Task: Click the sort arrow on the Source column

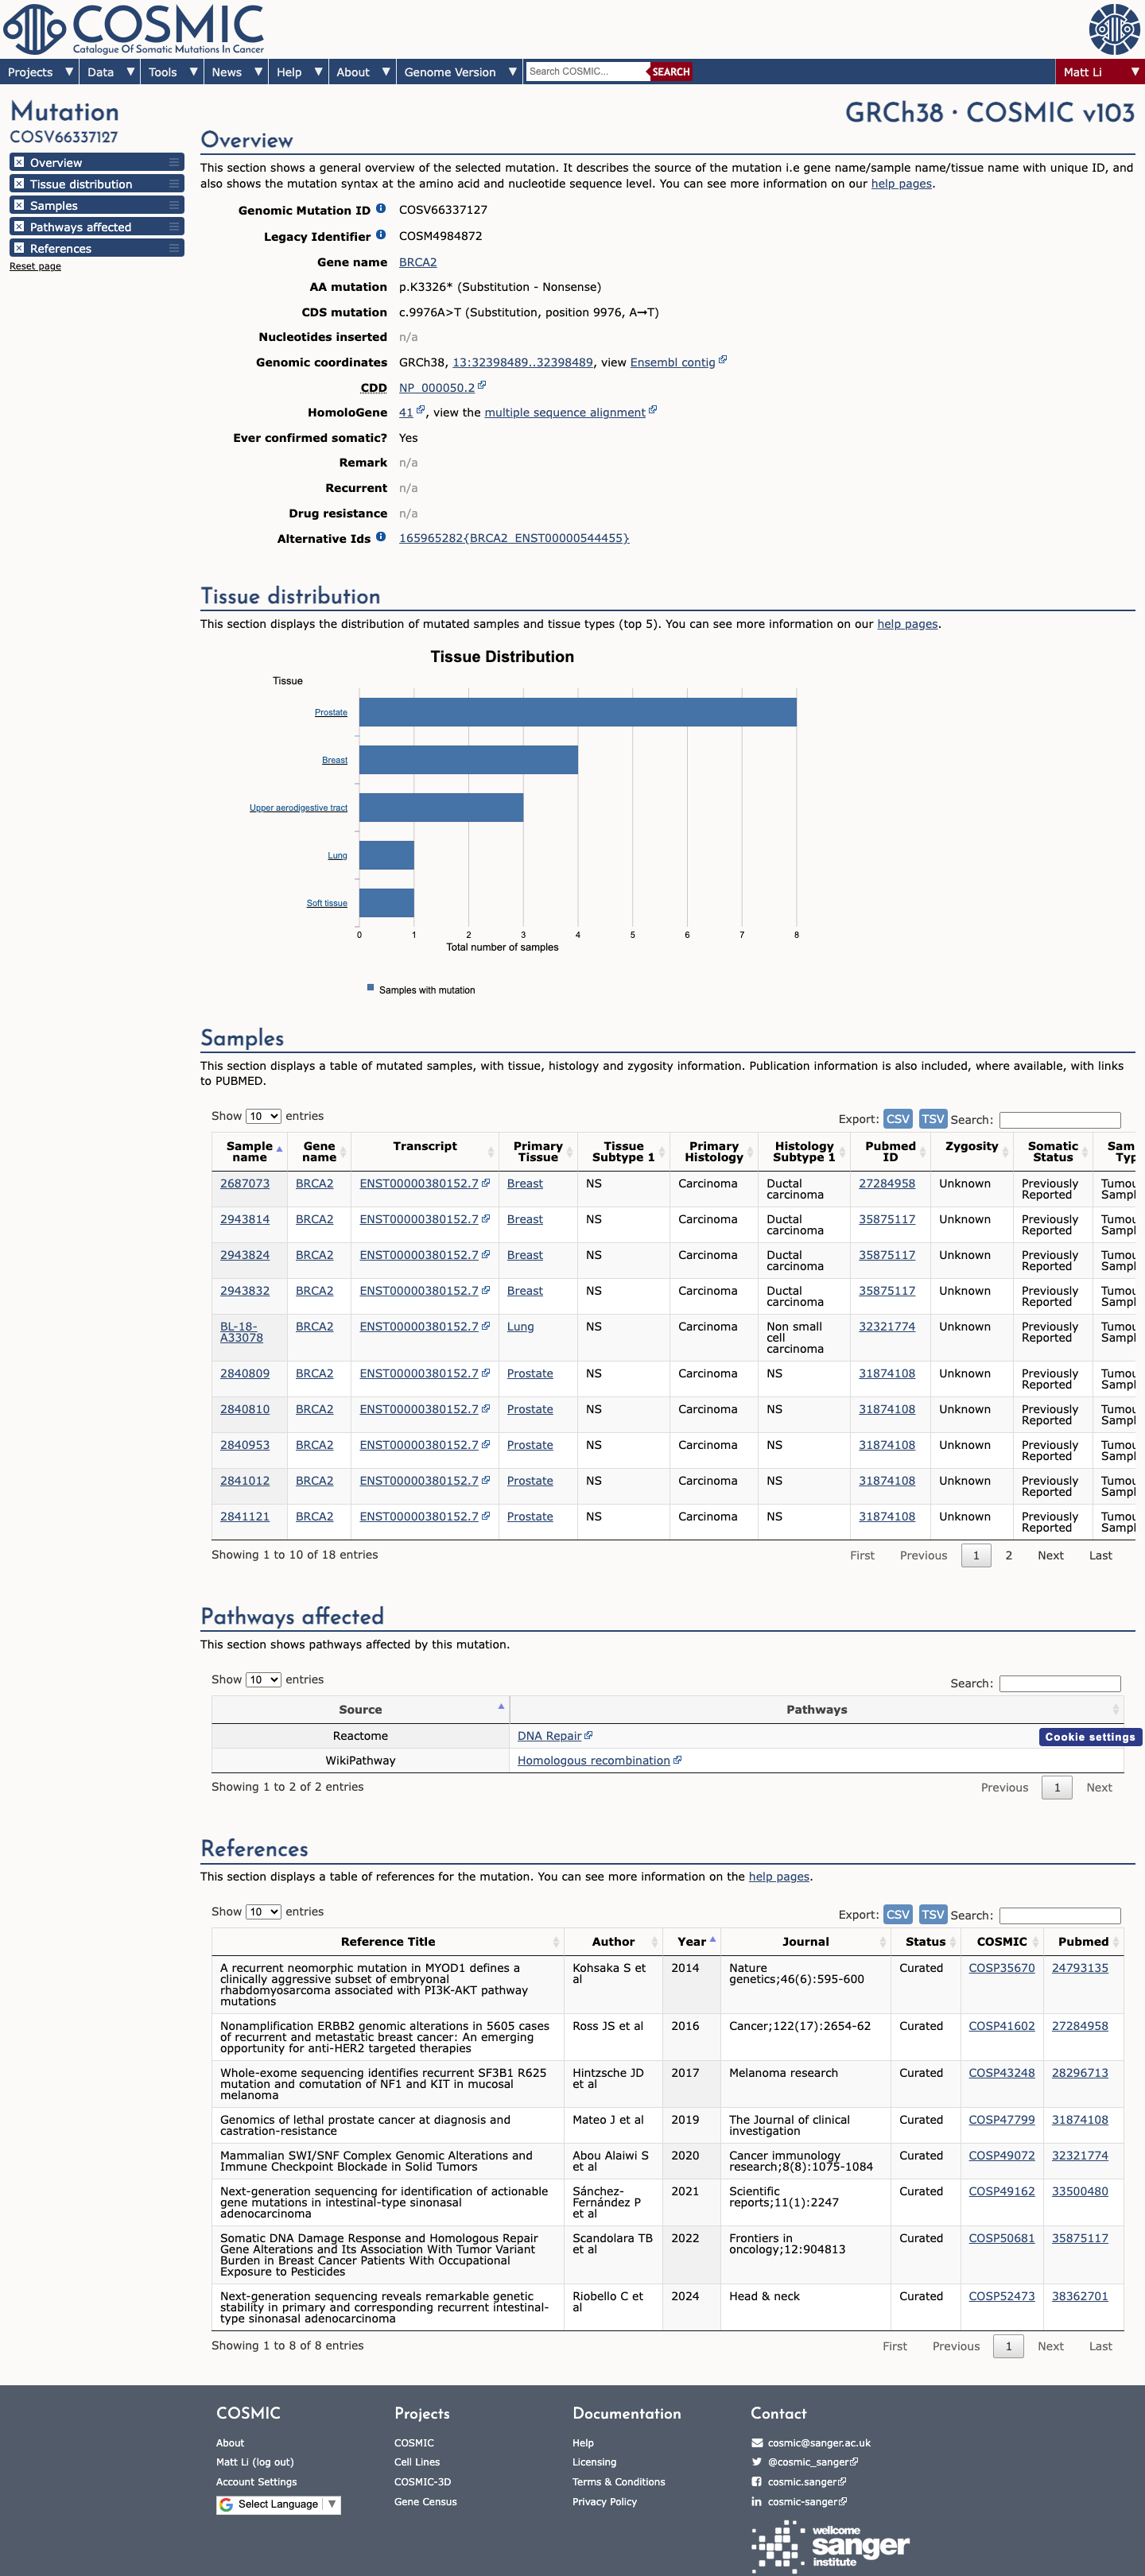Action: [501, 1706]
